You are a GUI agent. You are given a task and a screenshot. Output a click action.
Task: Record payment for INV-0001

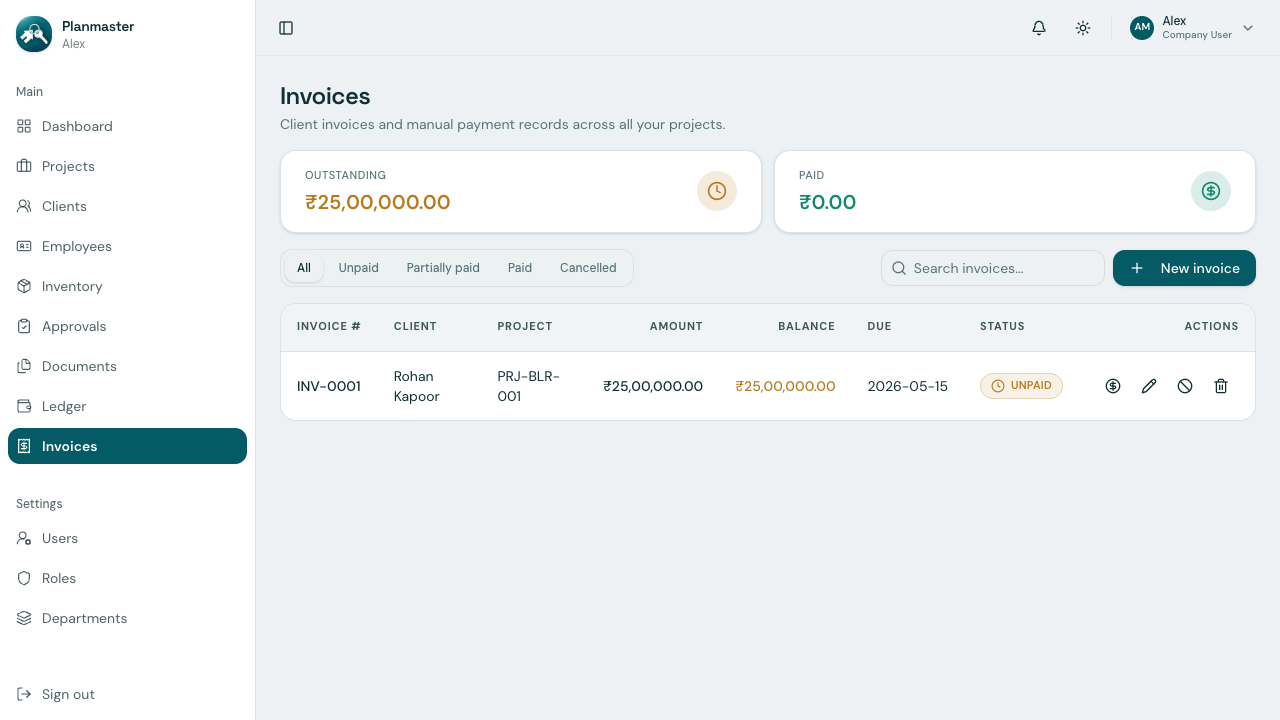pos(1113,386)
